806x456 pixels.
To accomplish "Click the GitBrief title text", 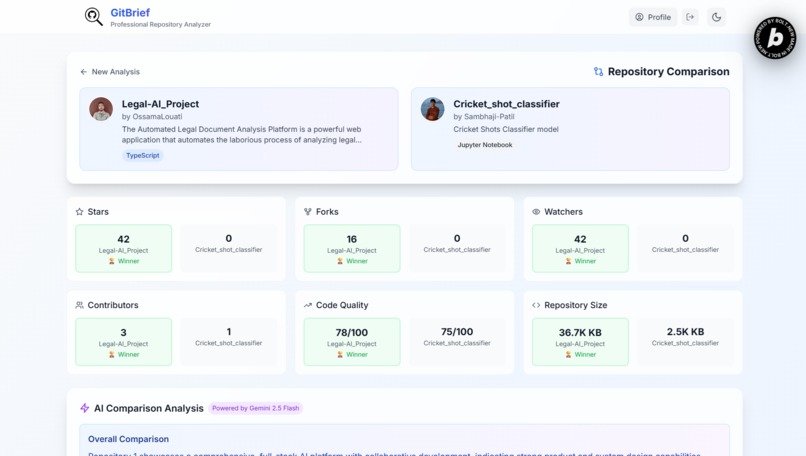I will 130,12.
